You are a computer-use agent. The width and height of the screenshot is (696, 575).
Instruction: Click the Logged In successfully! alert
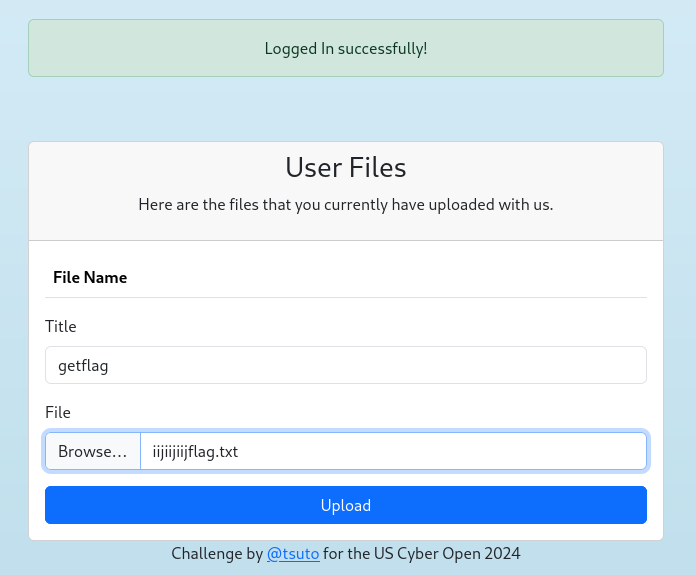click(346, 48)
